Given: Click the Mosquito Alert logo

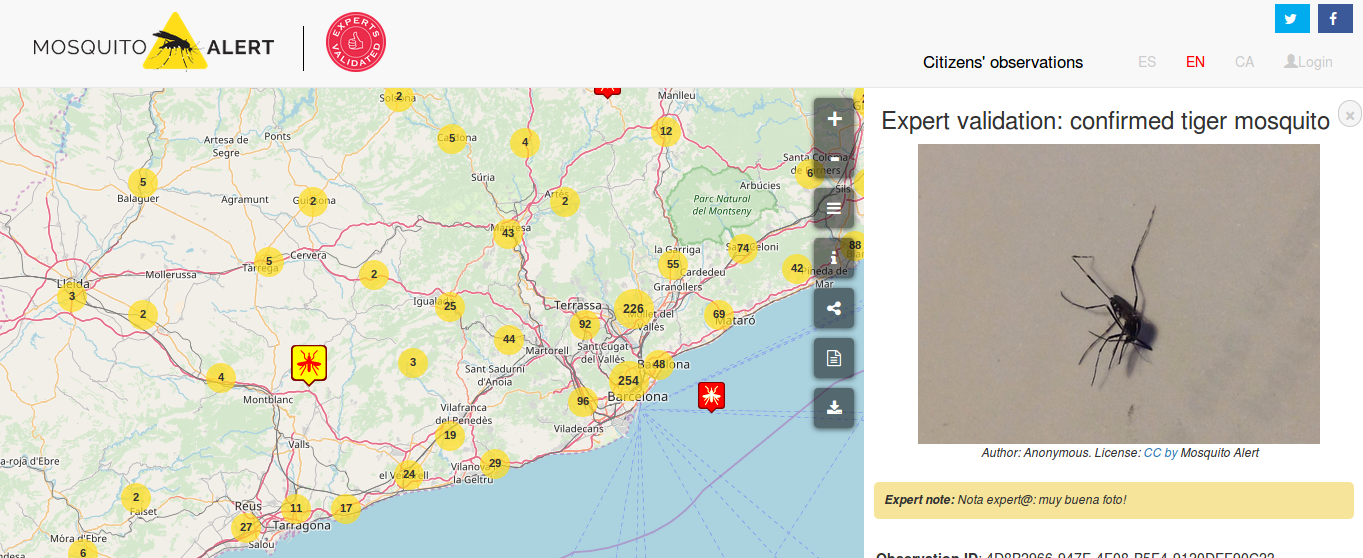Looking at the screenshot, I should (x=153, y=43).
